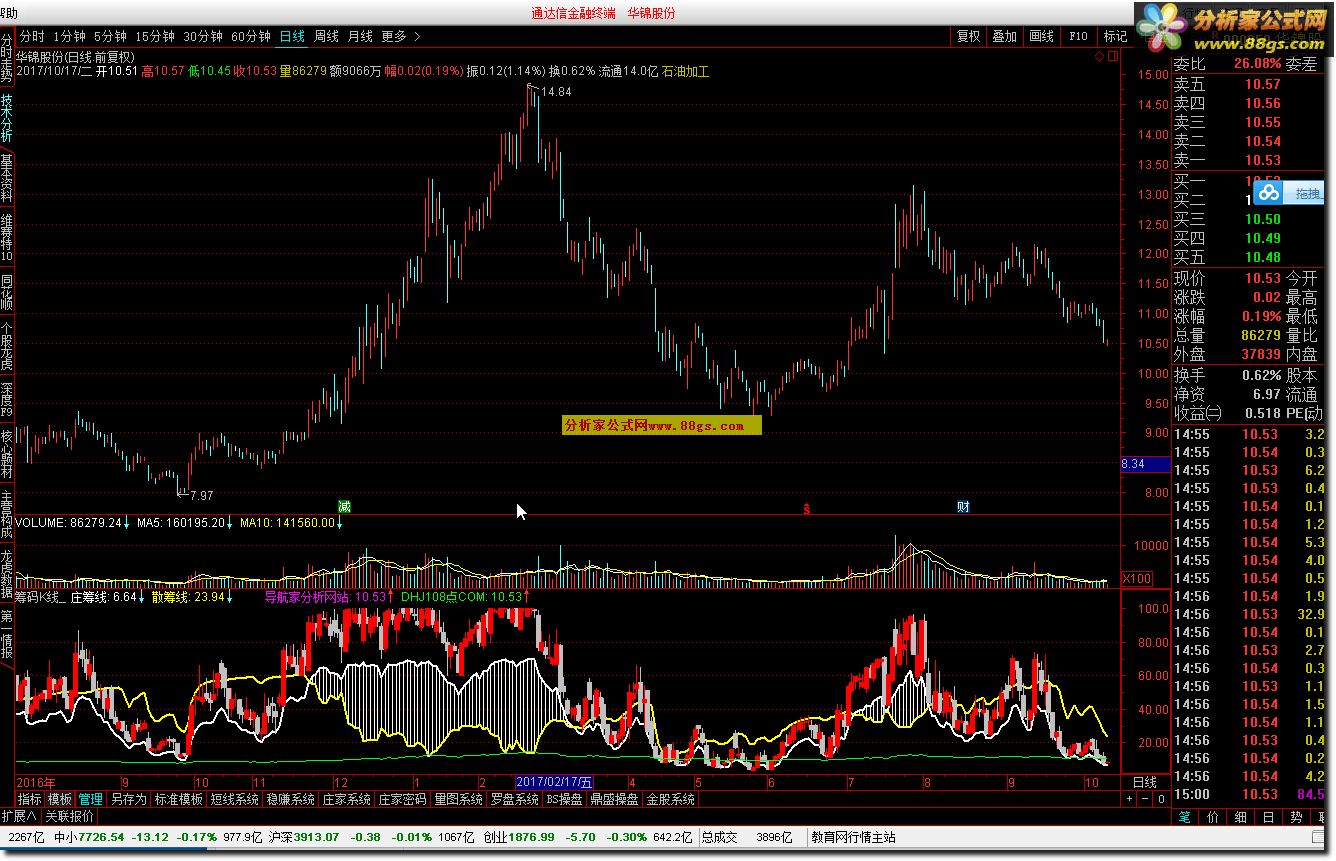Click the 日线 label below price axis
This screenshot has height=861, width=1336.
pyautogui.click(x=1144, y=782)
